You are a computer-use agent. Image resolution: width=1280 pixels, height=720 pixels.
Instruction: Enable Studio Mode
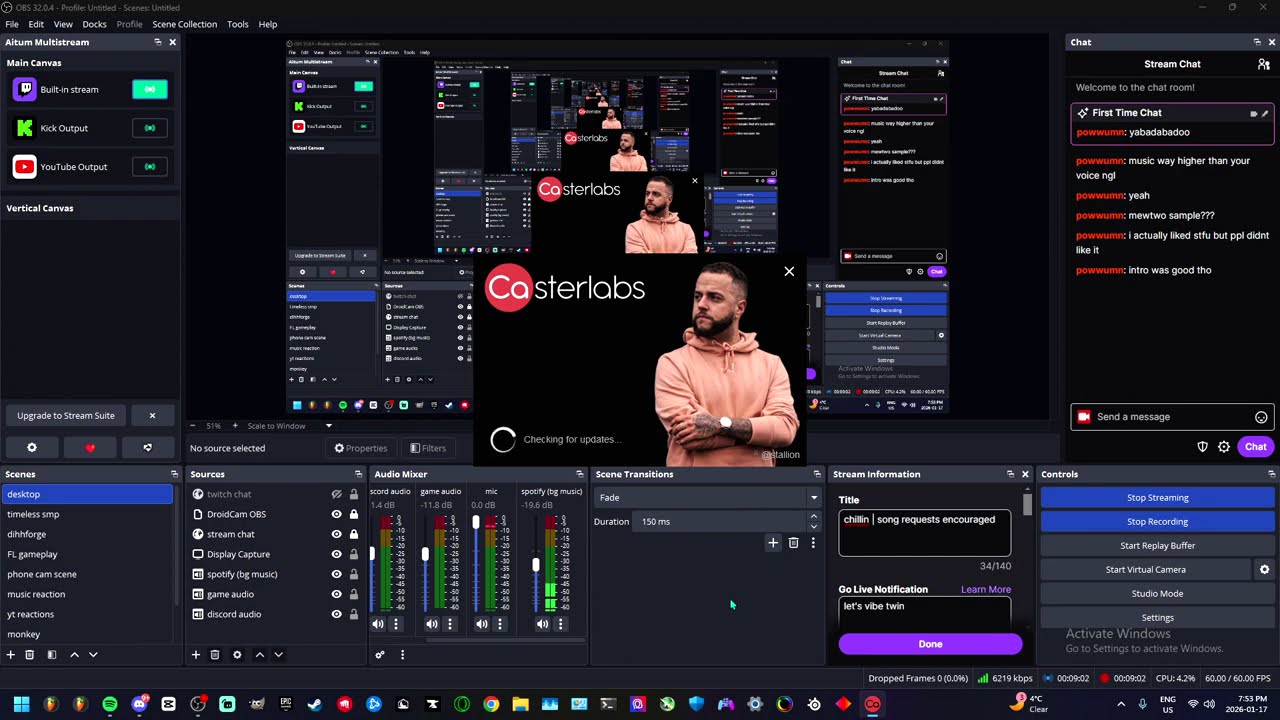[1157, 593]
